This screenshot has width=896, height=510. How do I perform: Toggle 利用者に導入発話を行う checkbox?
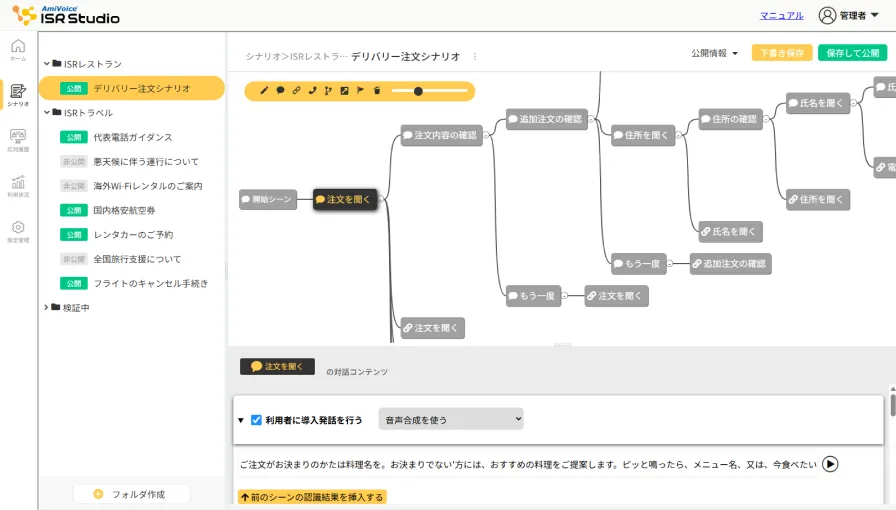click(256, 420)
